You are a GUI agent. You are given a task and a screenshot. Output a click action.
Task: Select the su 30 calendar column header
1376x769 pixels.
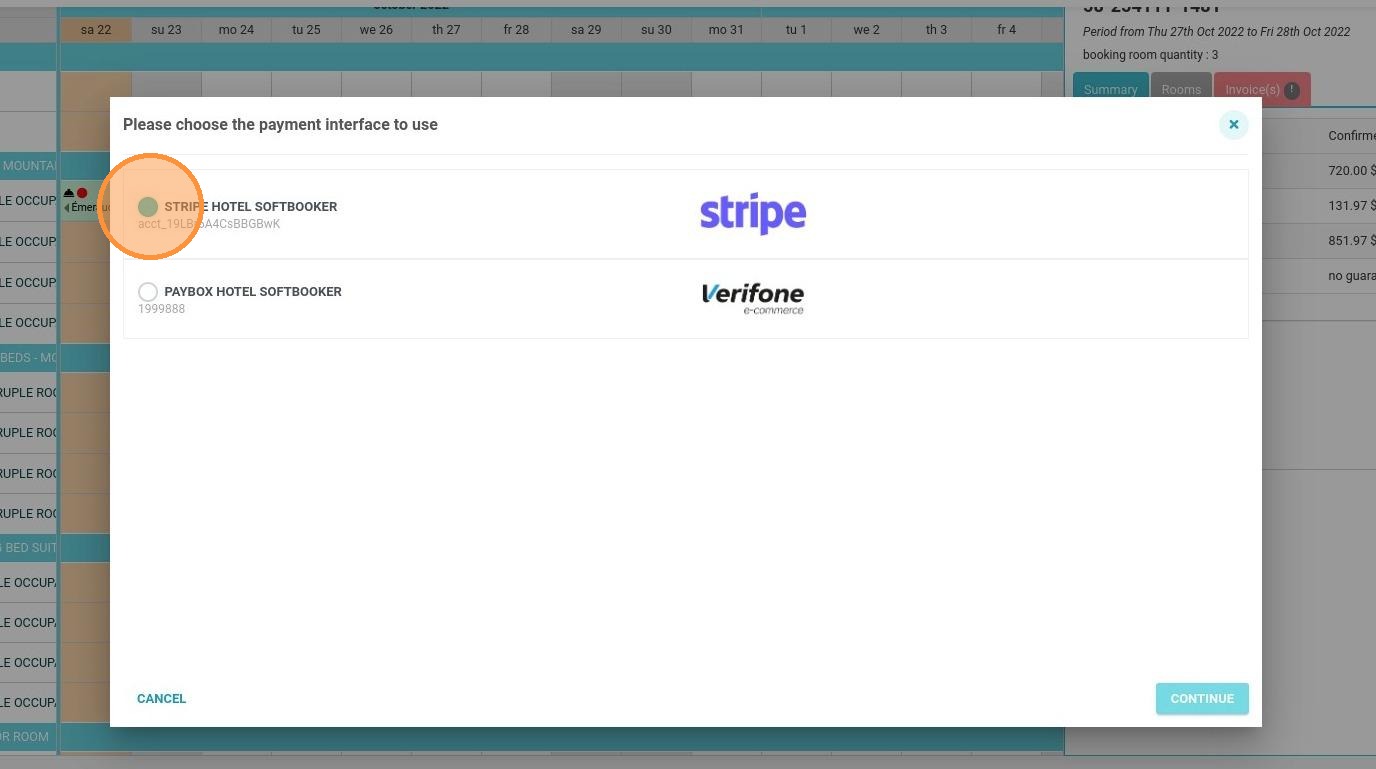coord(656,30)
